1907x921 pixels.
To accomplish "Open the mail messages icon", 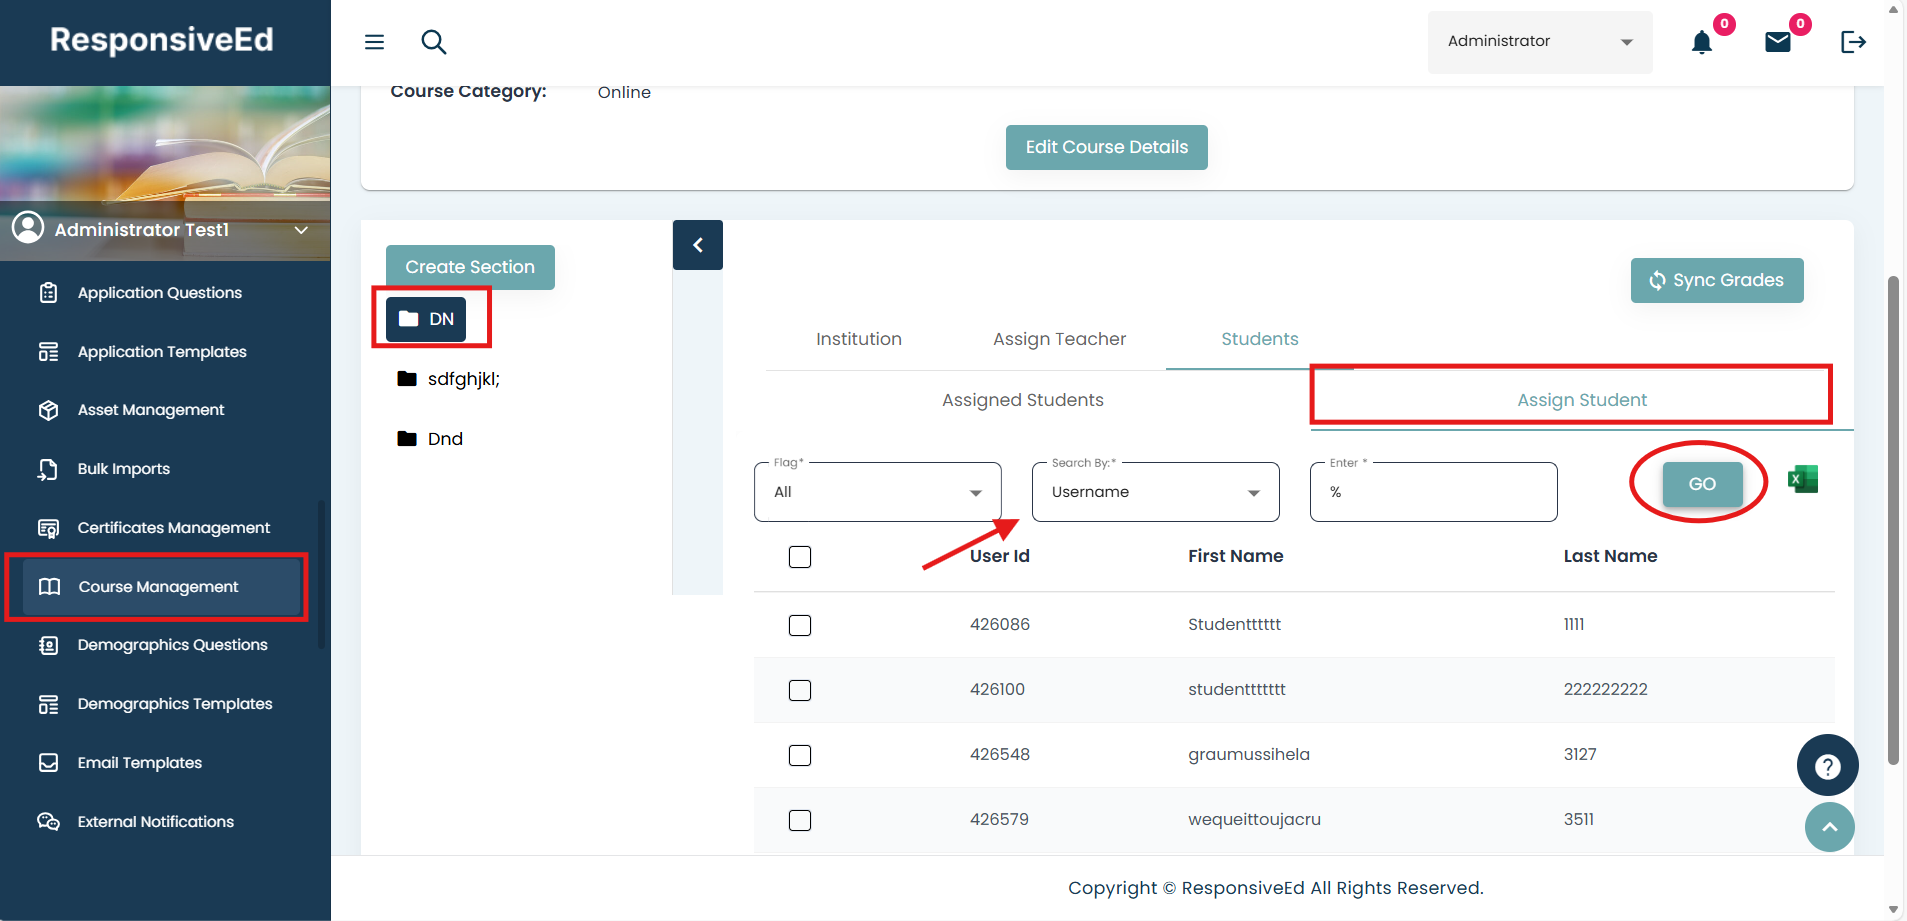I will tap(1777, 42).
